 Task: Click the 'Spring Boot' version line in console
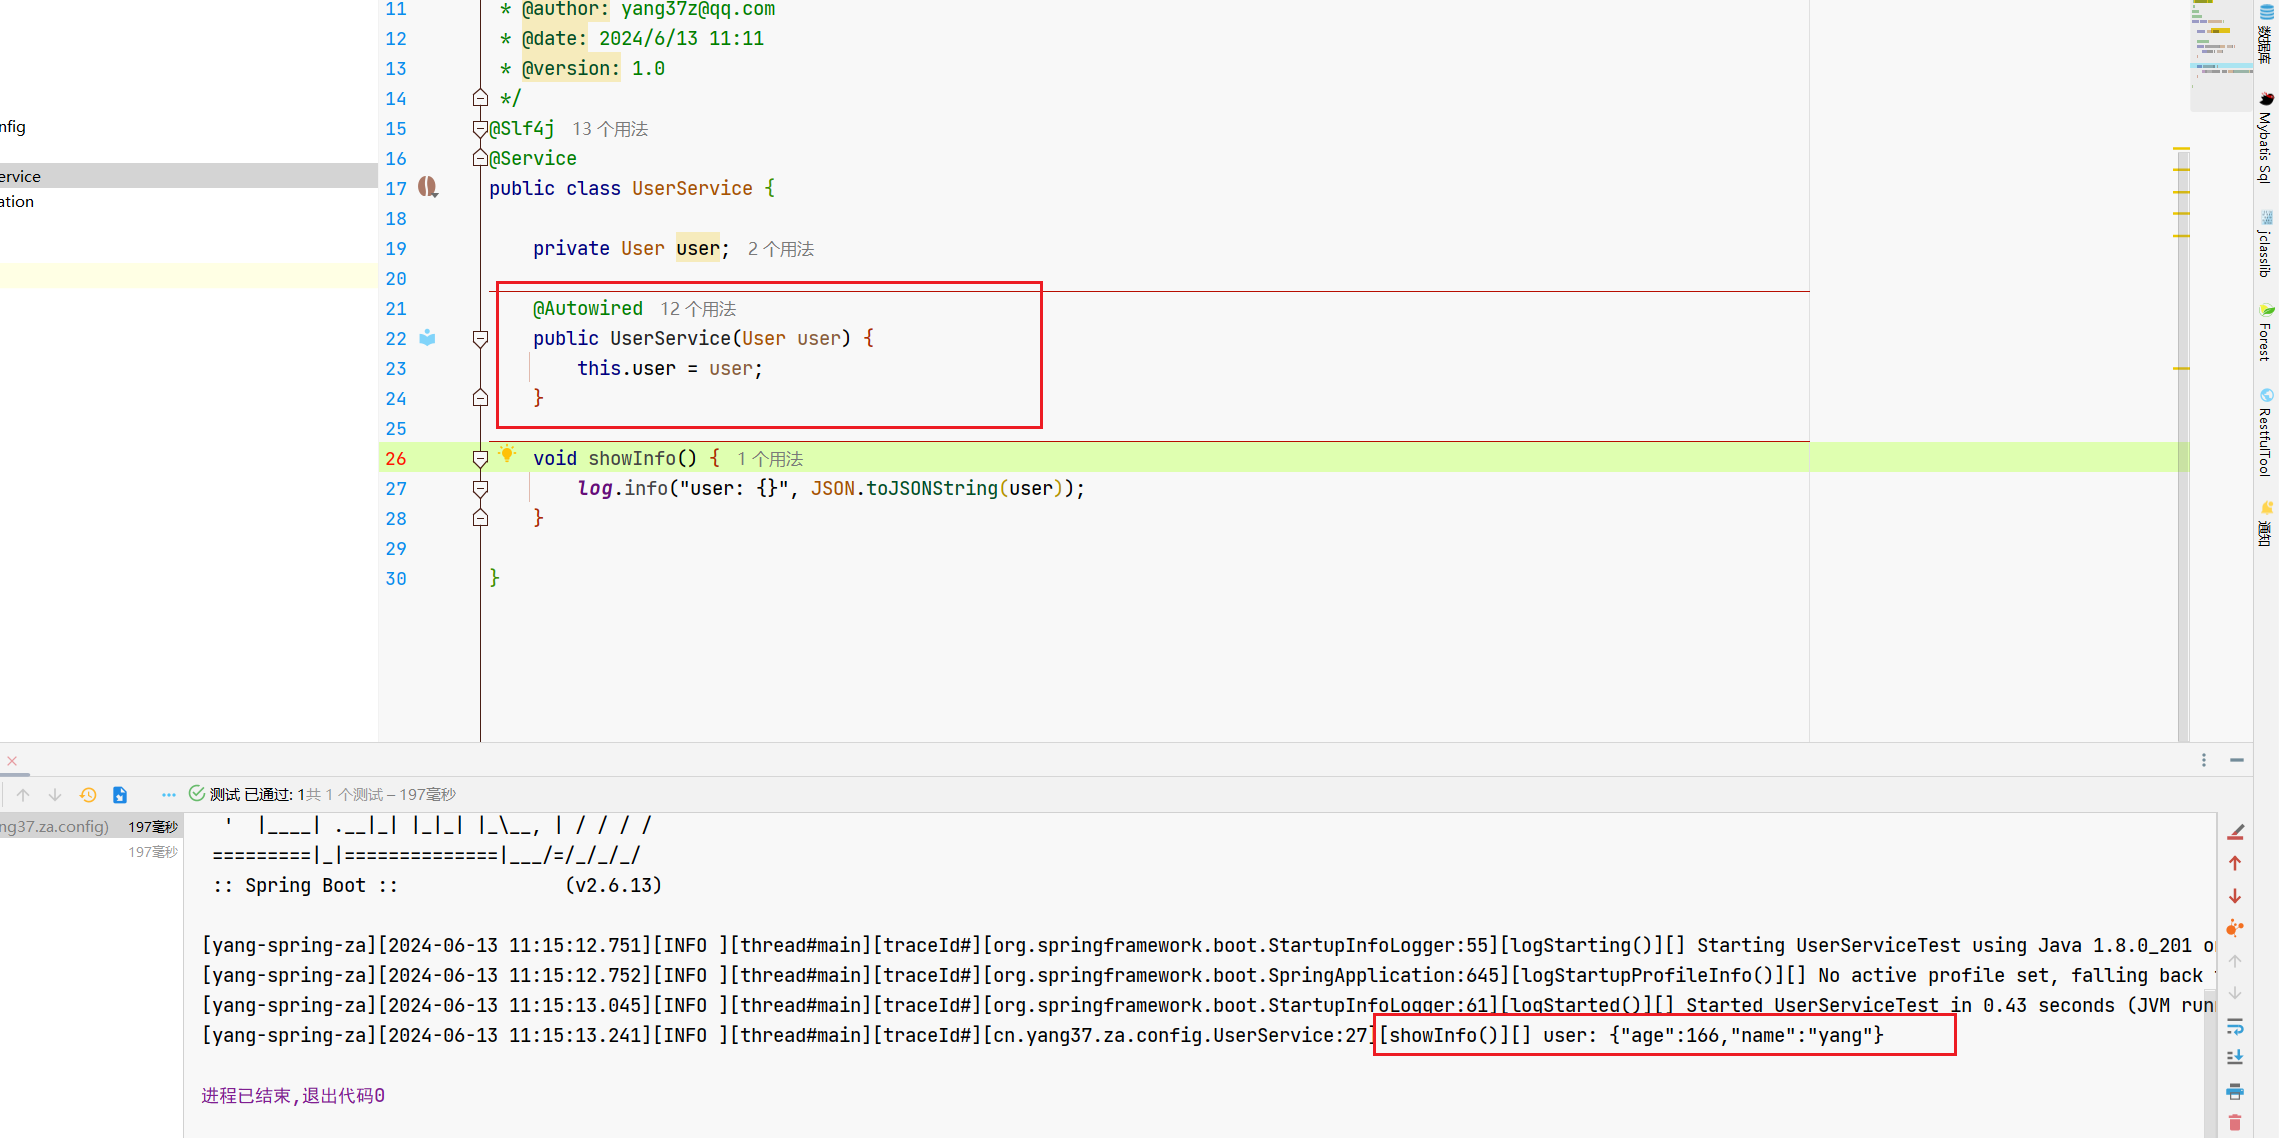437,885
